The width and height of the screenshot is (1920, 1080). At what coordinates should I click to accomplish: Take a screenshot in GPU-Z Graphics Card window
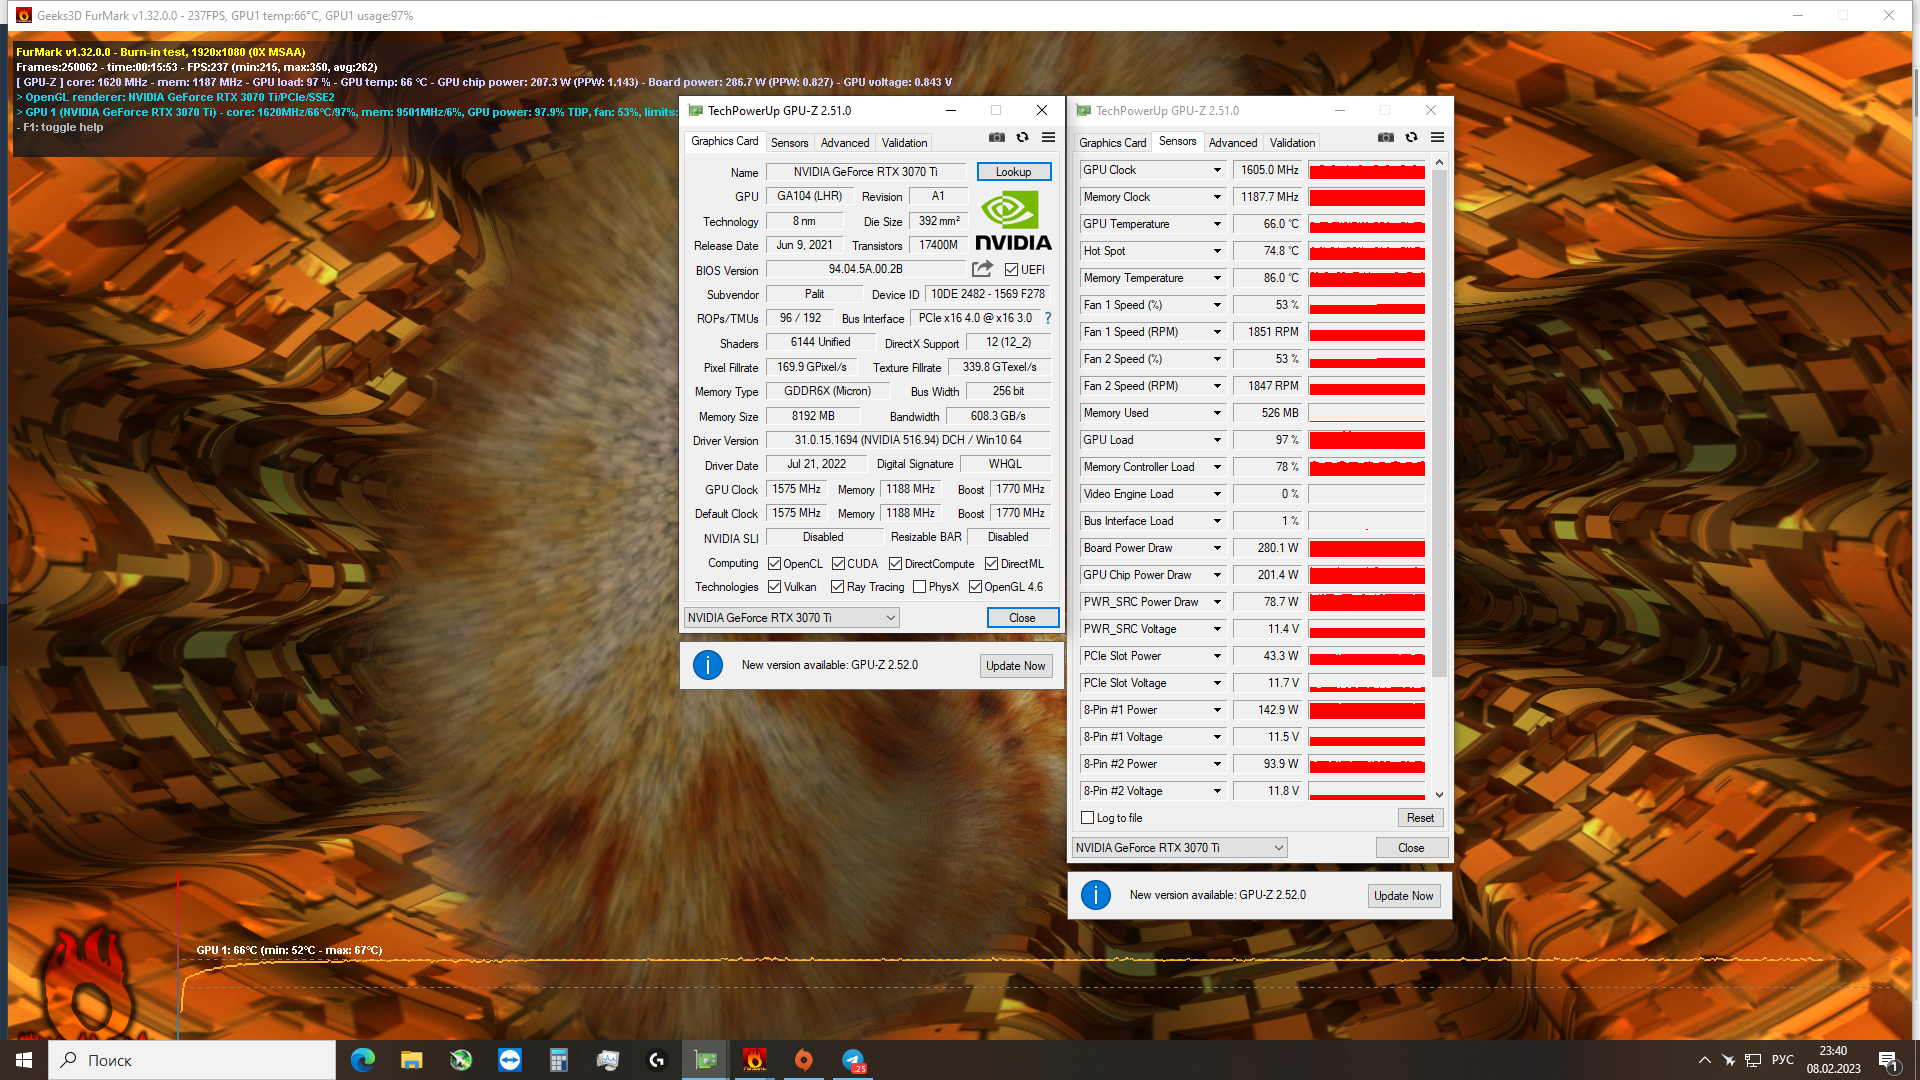(x=997, y=138)
